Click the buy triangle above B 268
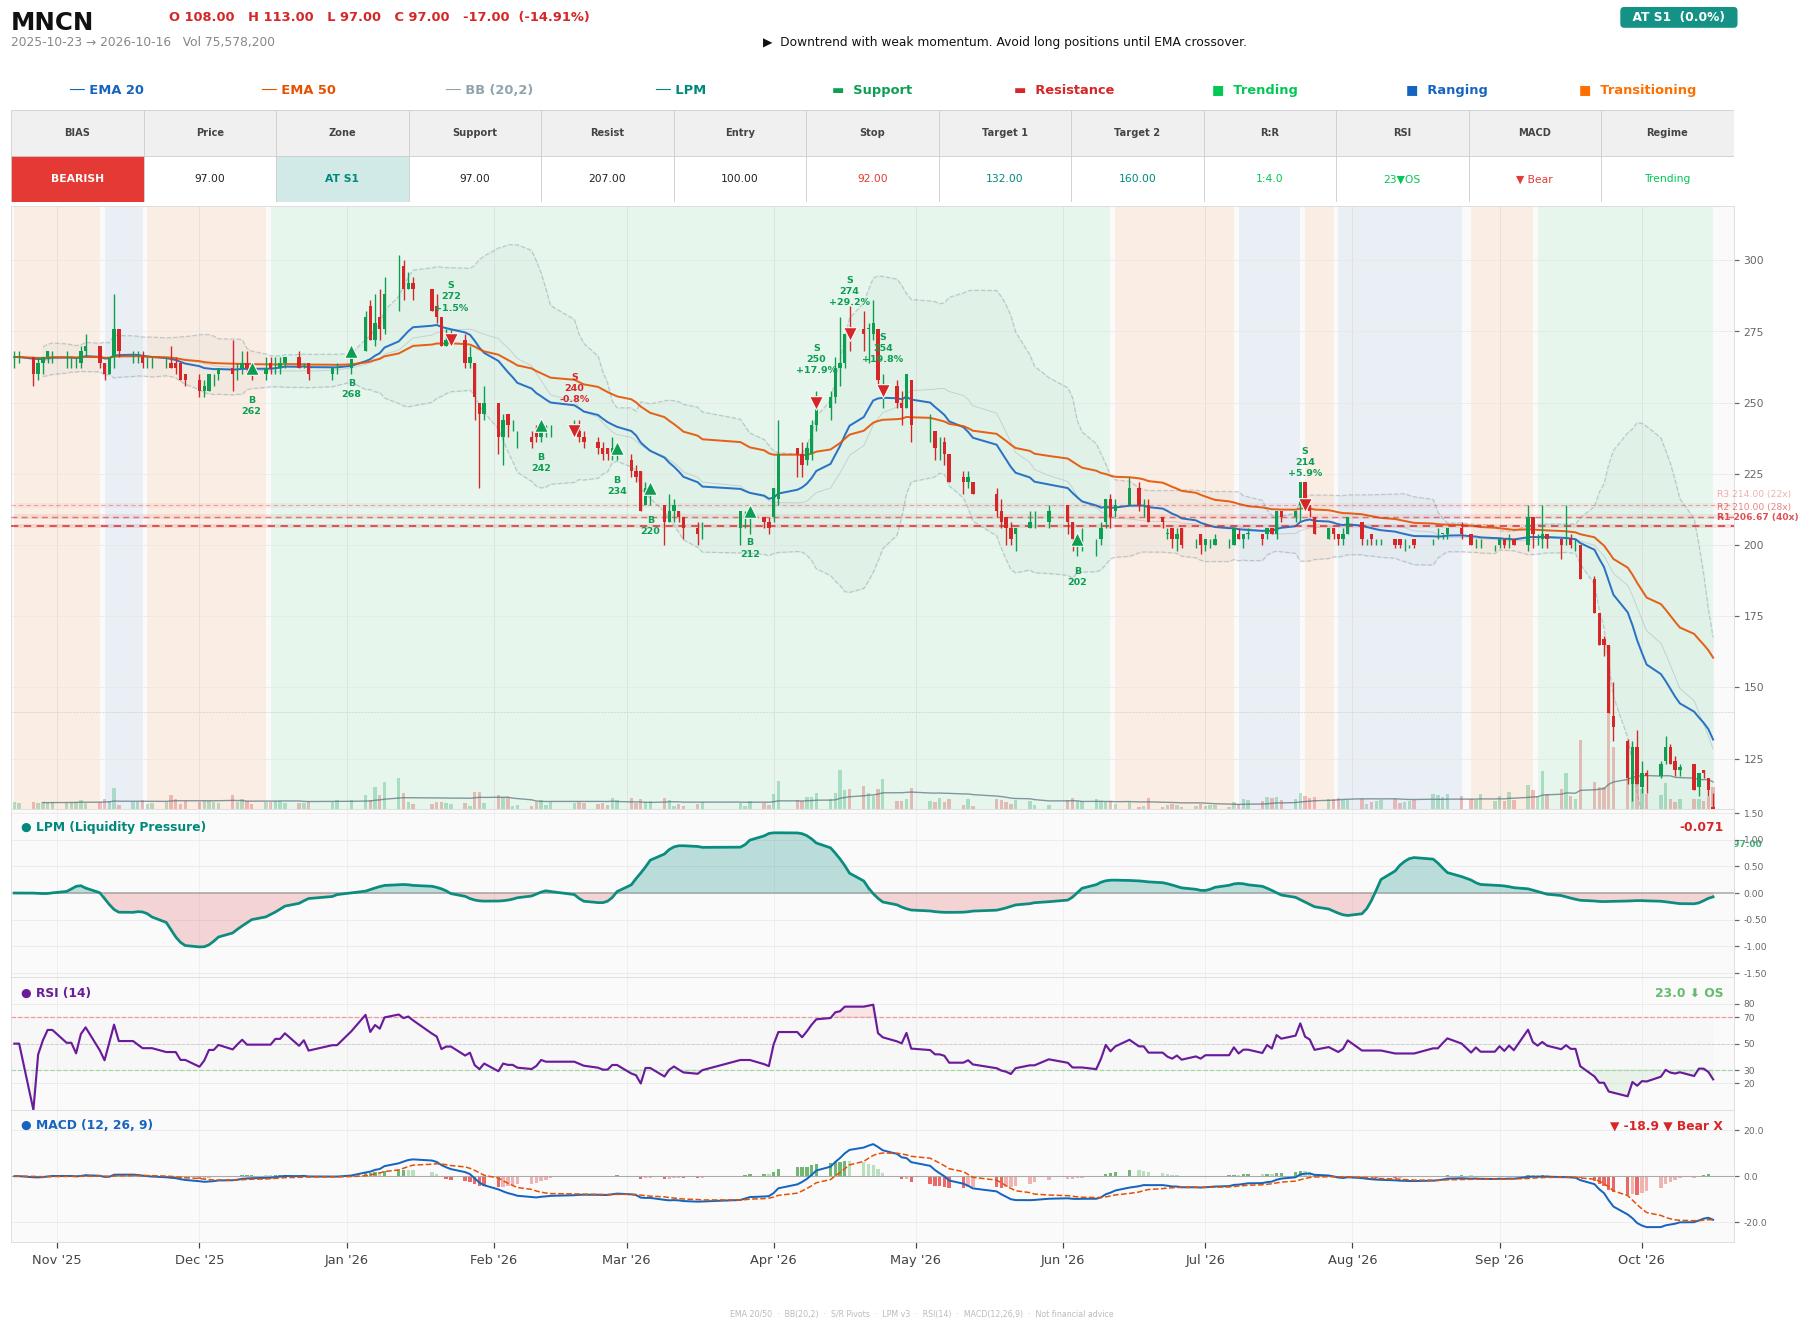 (x=351, y=353)
